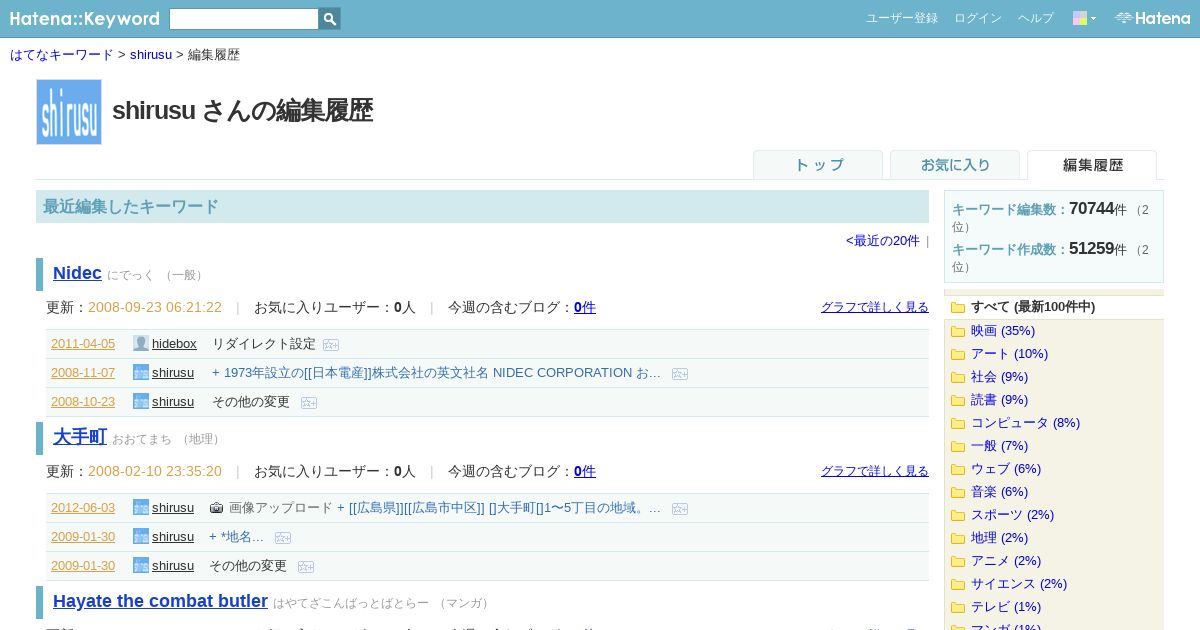
Task: Open the Nidec keyword title
Action: 77,273
